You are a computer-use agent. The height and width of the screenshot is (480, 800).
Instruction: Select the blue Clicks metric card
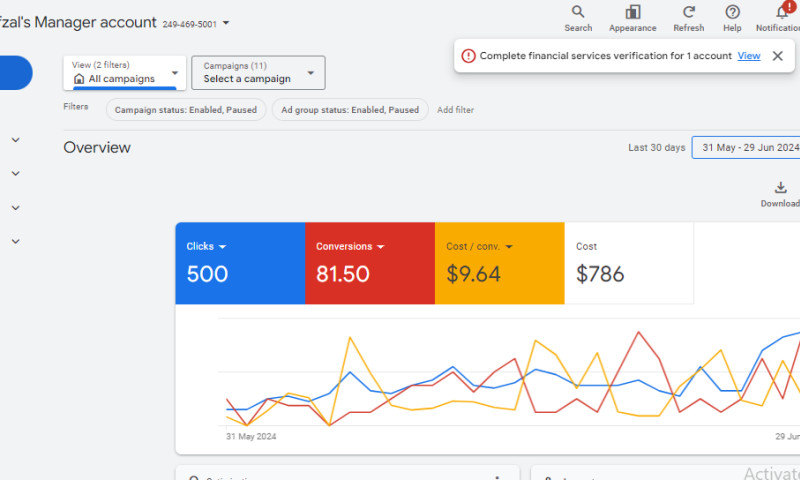tap(240, 263)
